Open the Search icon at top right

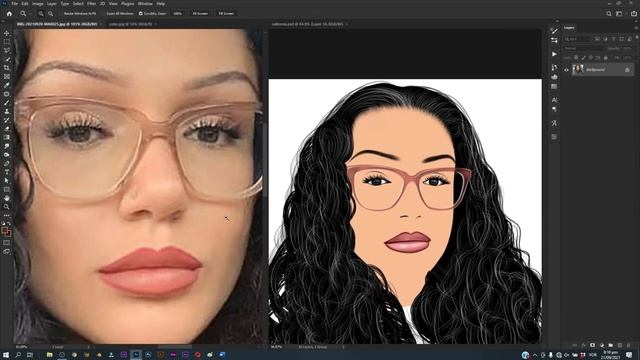[x=609, y=13]
